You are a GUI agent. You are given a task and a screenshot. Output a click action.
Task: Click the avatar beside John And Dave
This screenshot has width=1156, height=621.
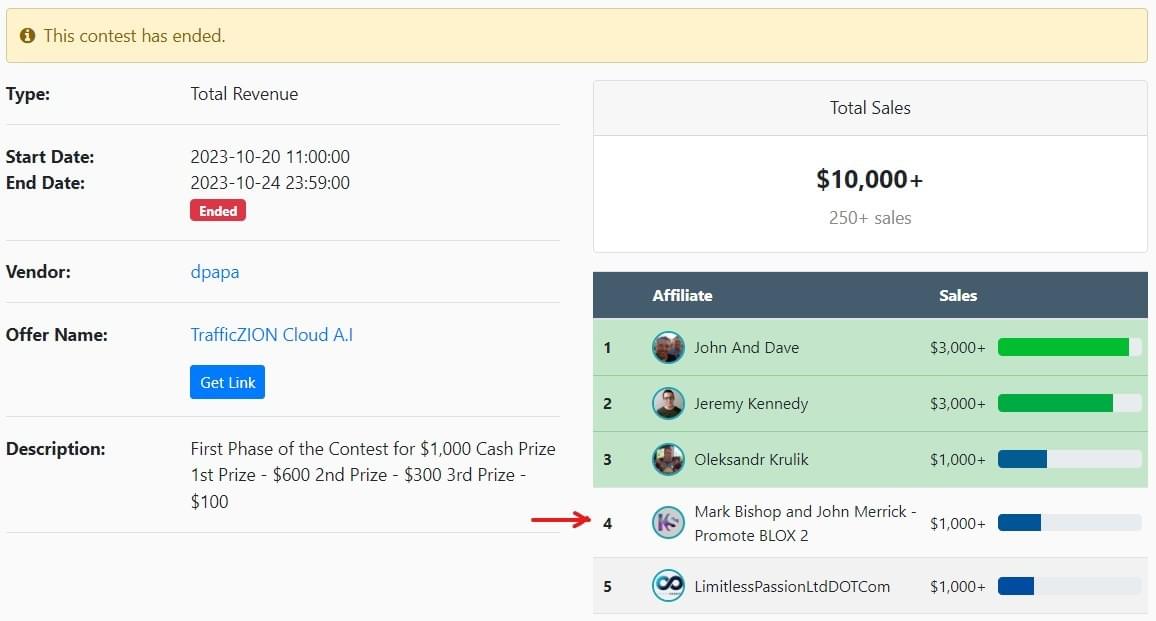668,348
